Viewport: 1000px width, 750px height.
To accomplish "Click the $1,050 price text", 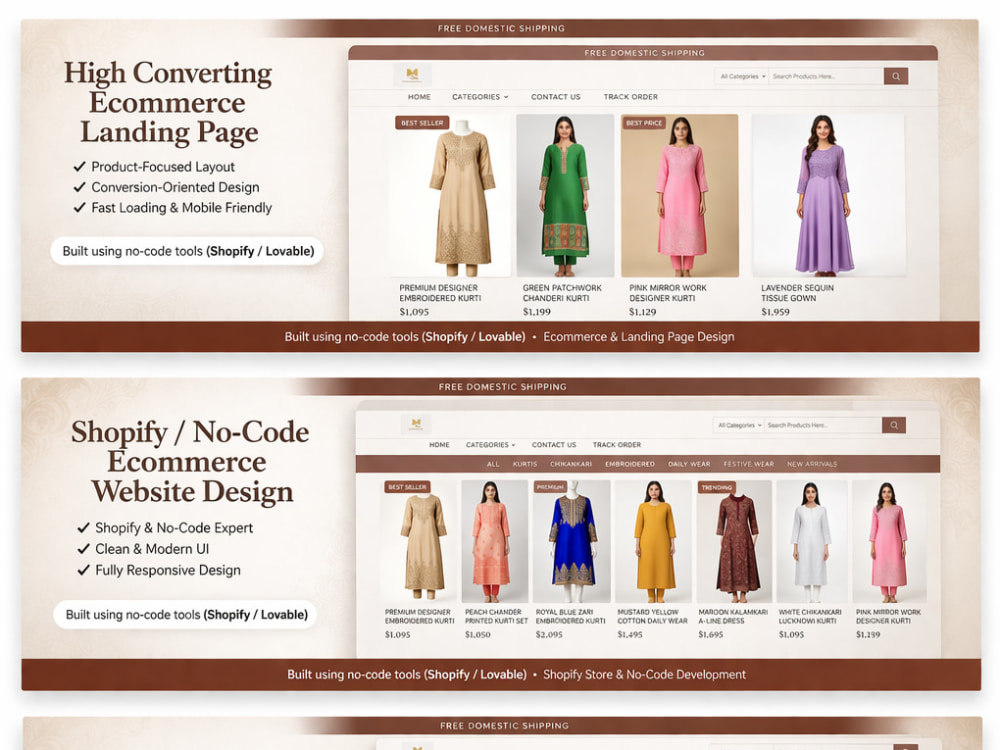I will pyautogui.click(x=478, y=635).
